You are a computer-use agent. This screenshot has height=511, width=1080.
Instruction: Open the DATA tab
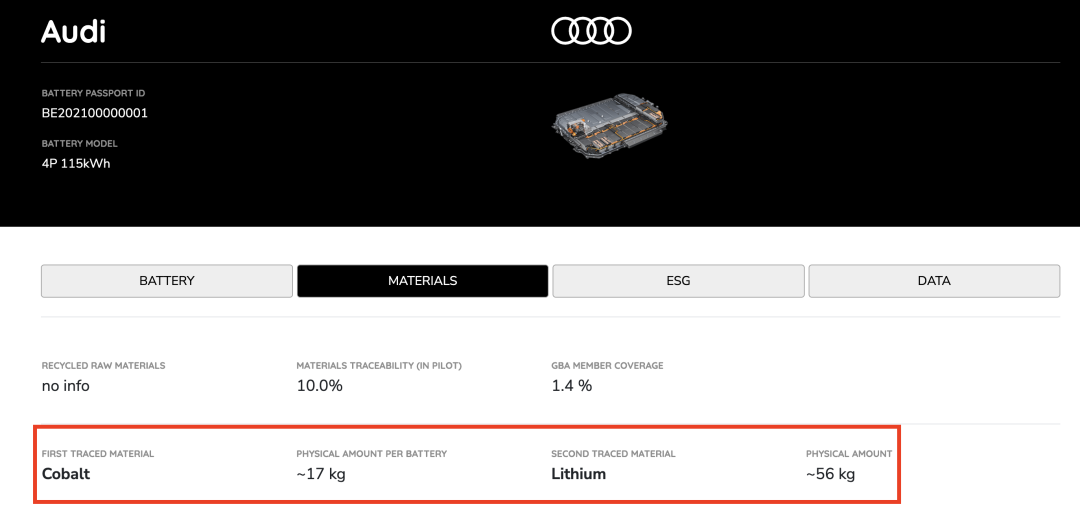point(934,281)
